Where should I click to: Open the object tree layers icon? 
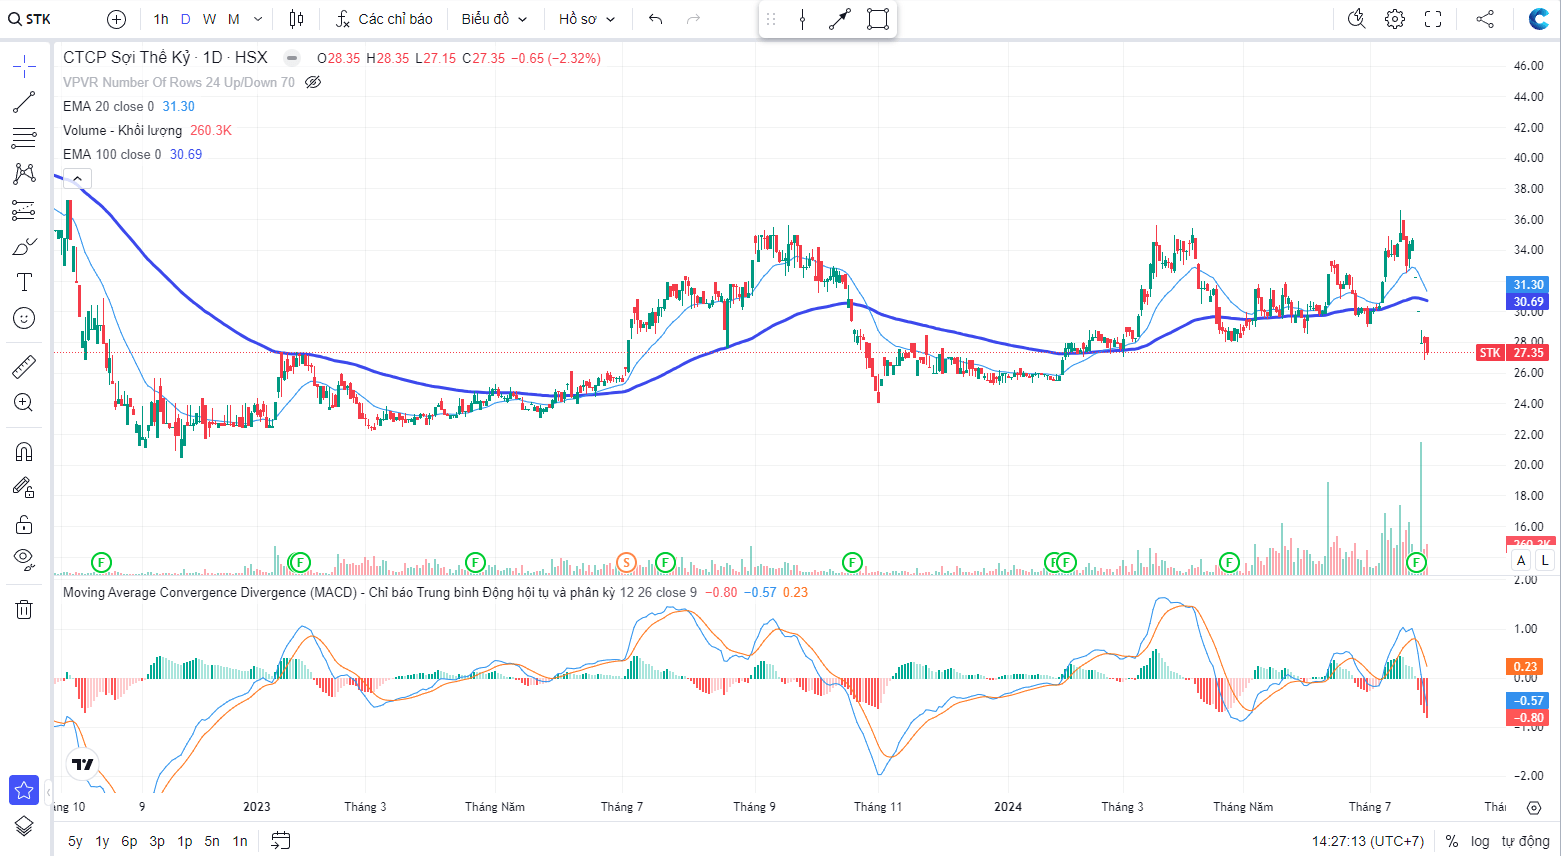(x=24, y=826)
